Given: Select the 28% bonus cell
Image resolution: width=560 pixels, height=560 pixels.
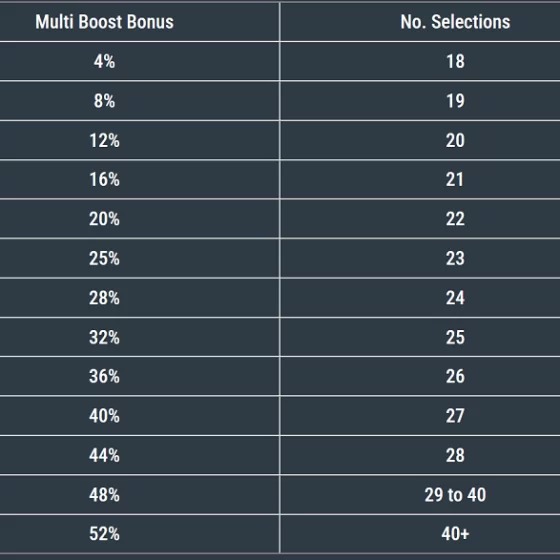Looking at the screenshot, I should point(104,298).
